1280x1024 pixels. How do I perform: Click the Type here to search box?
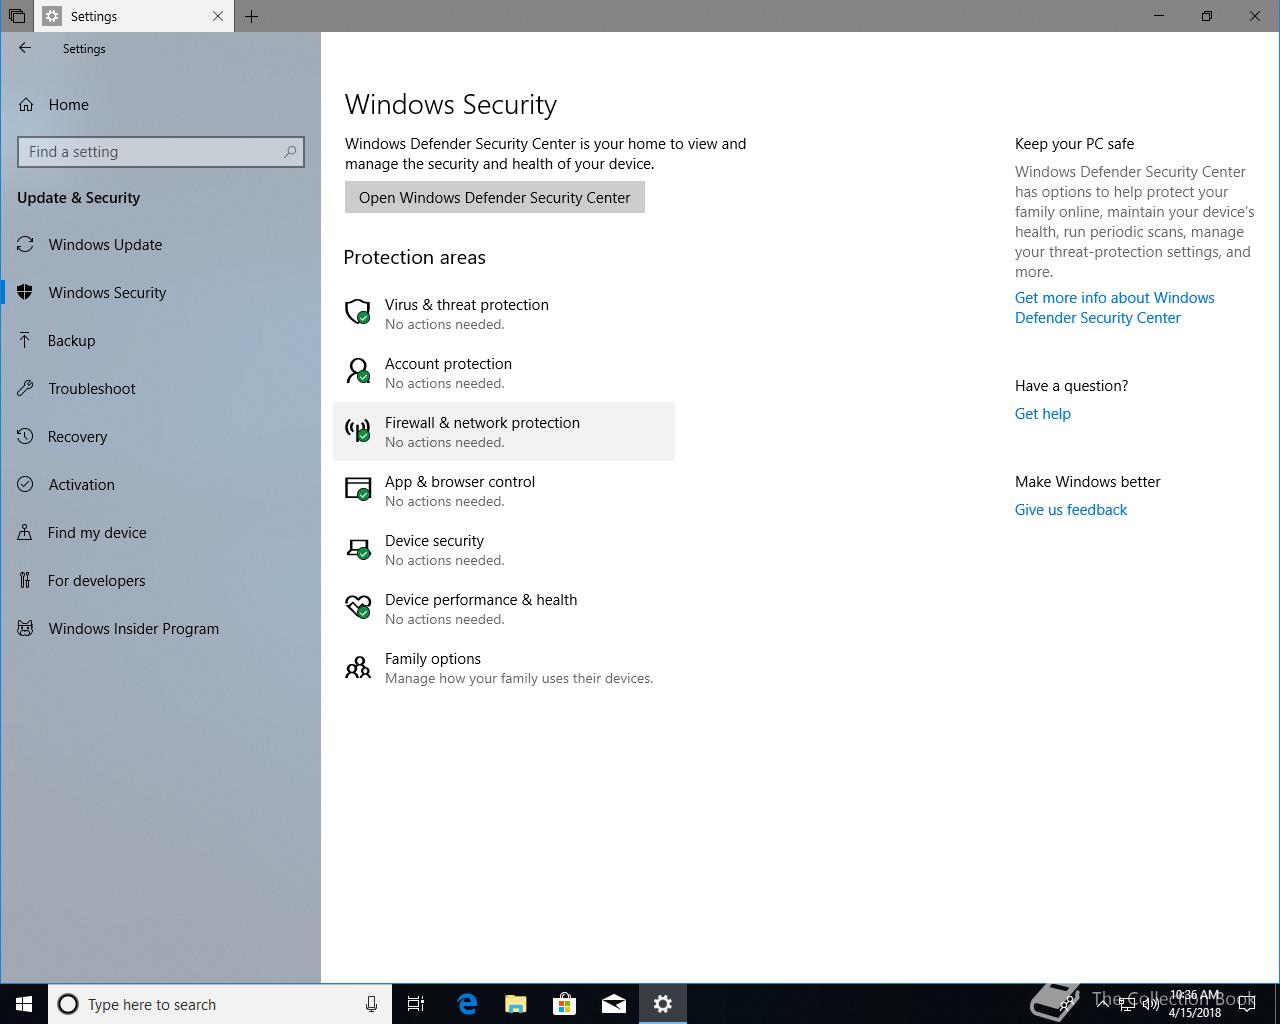coord(219,1004)
